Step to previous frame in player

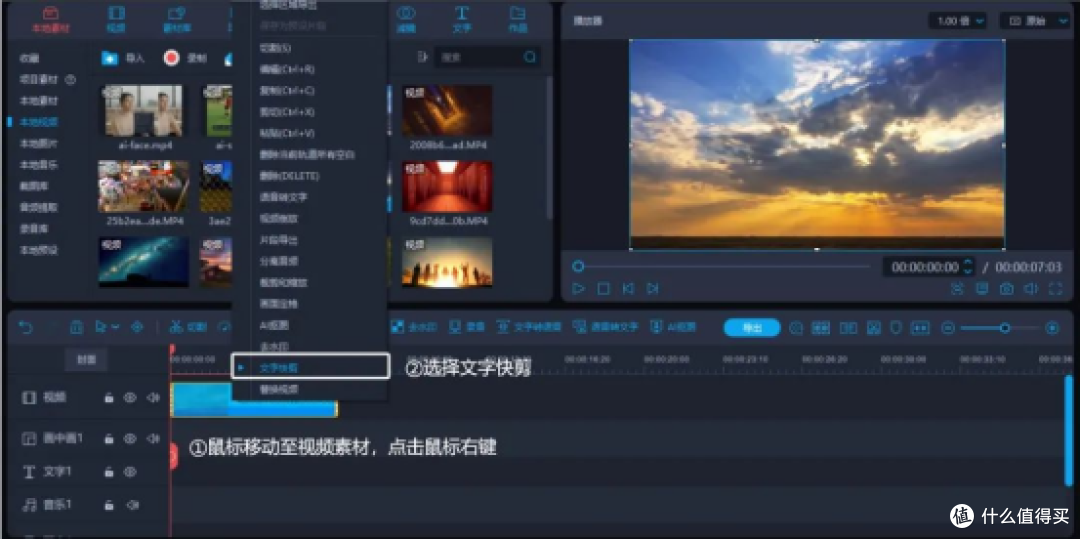click(x=628, y=288)
